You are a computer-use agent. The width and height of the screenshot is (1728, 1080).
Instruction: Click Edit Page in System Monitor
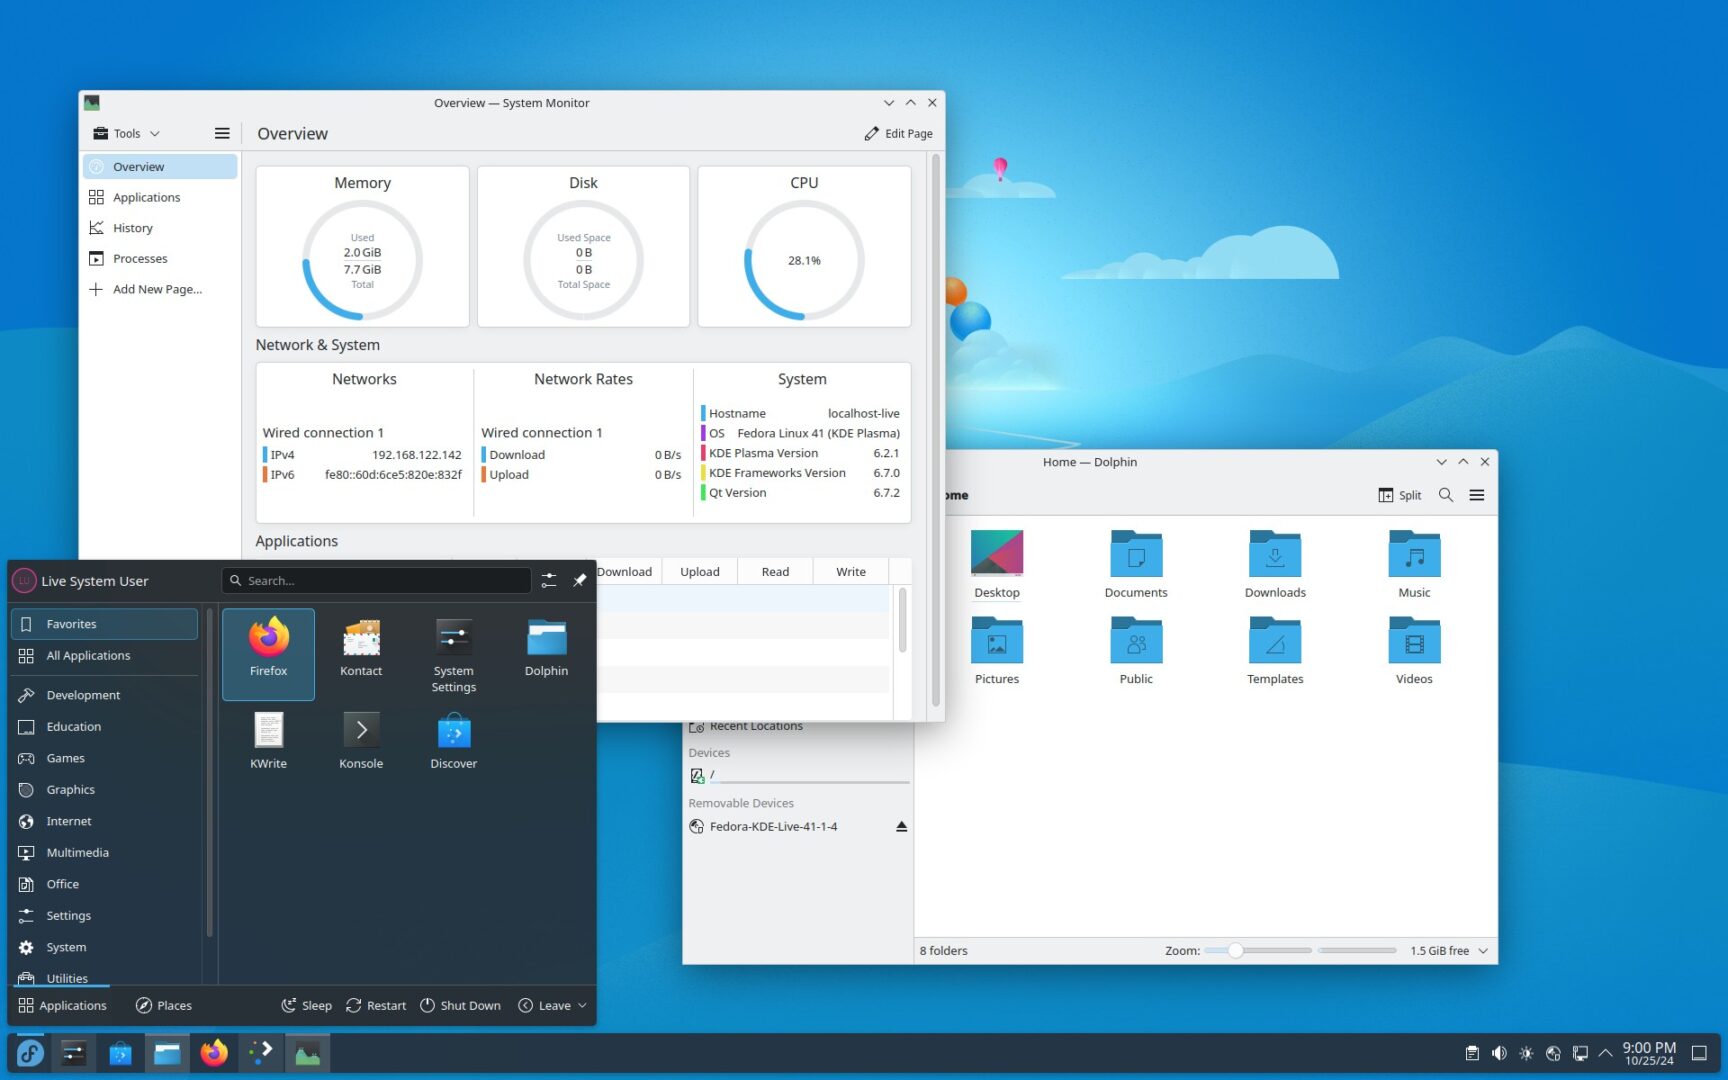898,133
